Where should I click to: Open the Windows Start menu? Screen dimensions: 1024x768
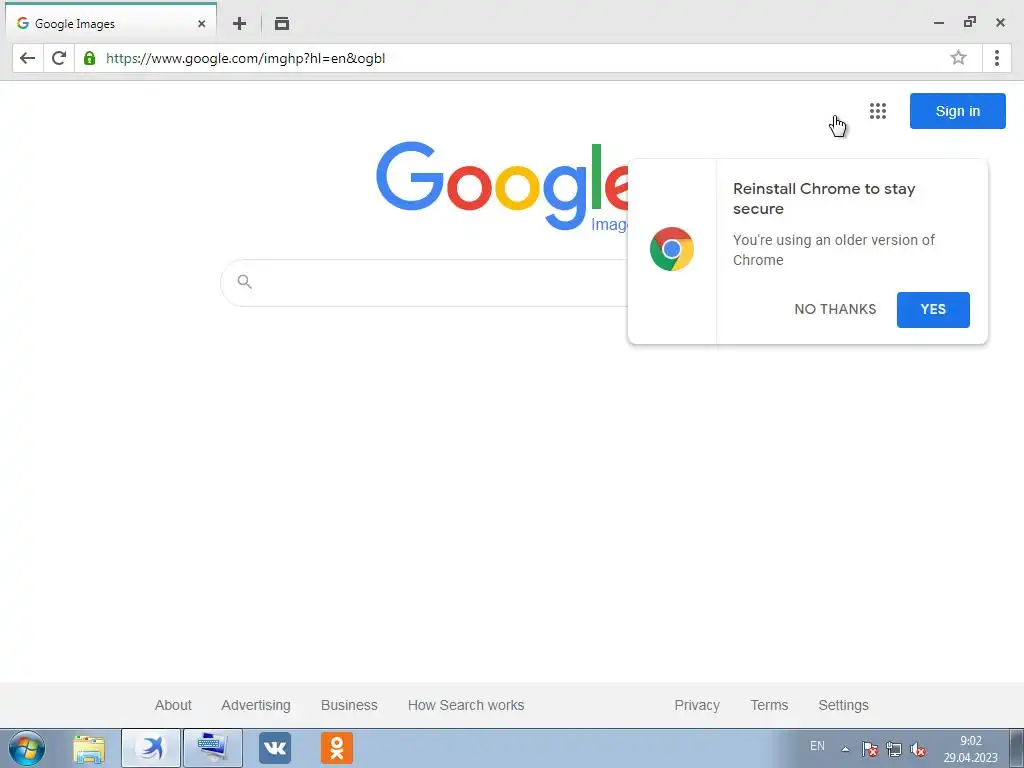27,748
